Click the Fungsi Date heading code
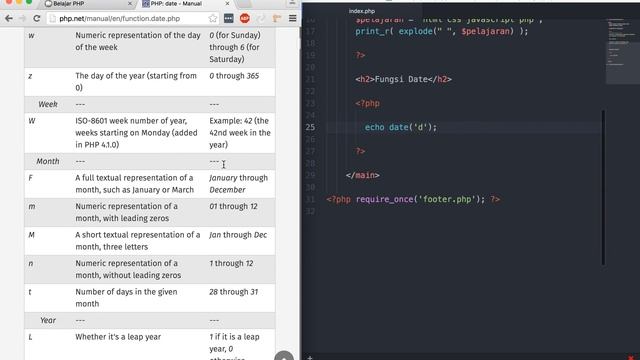 coord(403,79)
